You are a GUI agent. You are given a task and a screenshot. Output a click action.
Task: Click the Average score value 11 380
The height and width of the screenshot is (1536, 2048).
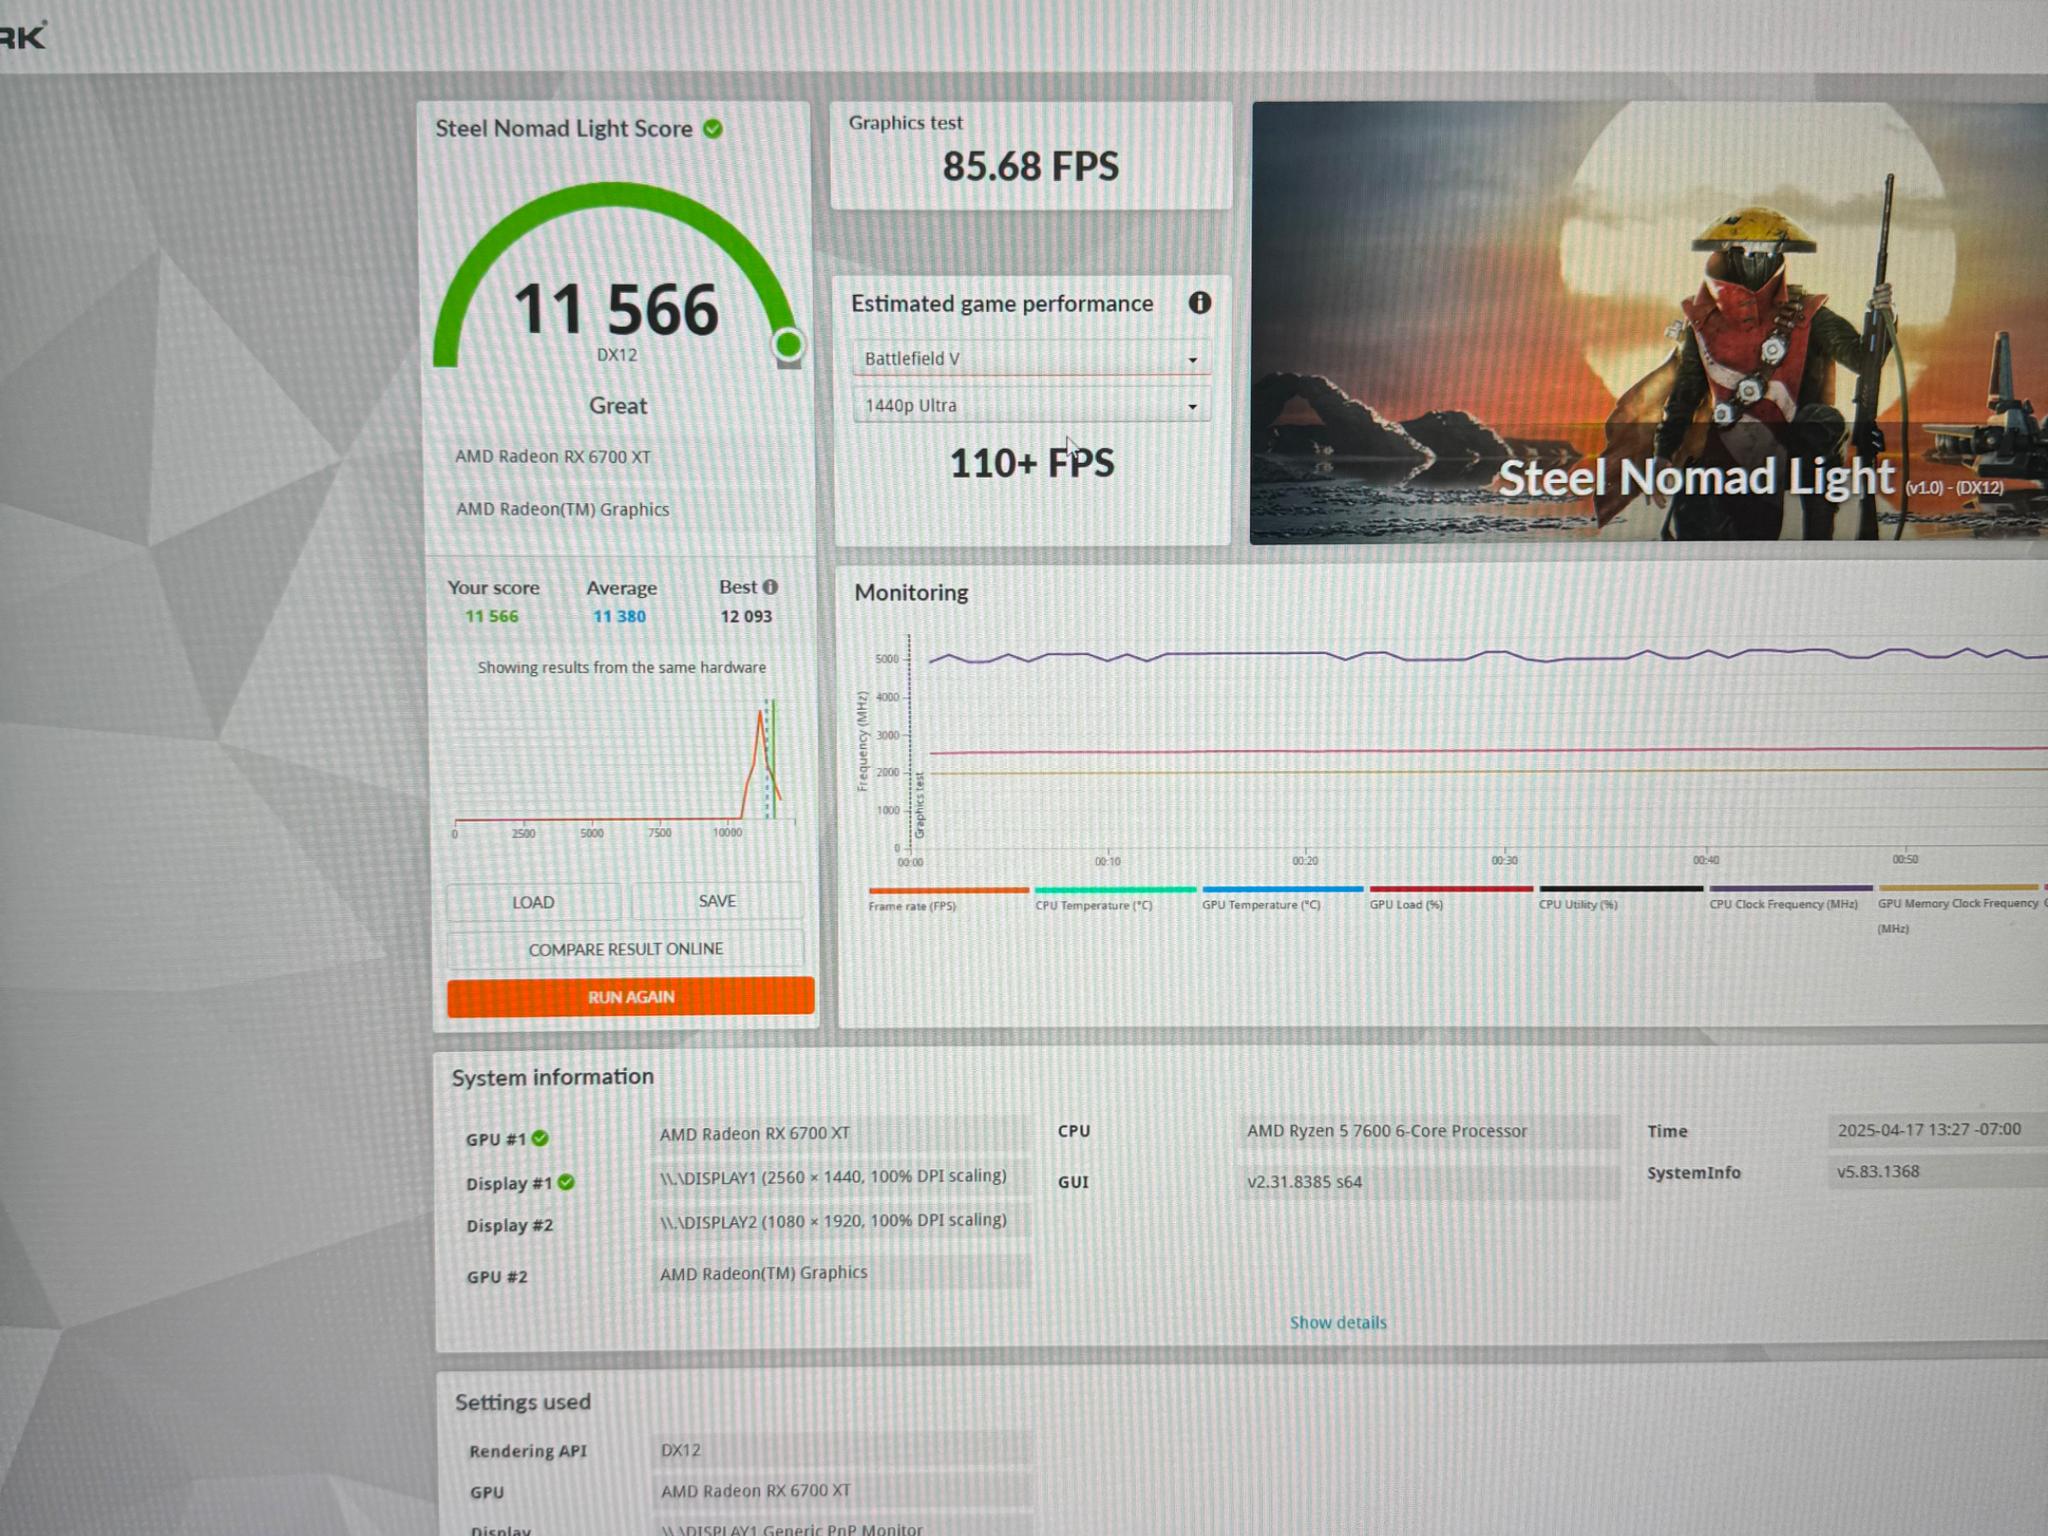(619, 616)
